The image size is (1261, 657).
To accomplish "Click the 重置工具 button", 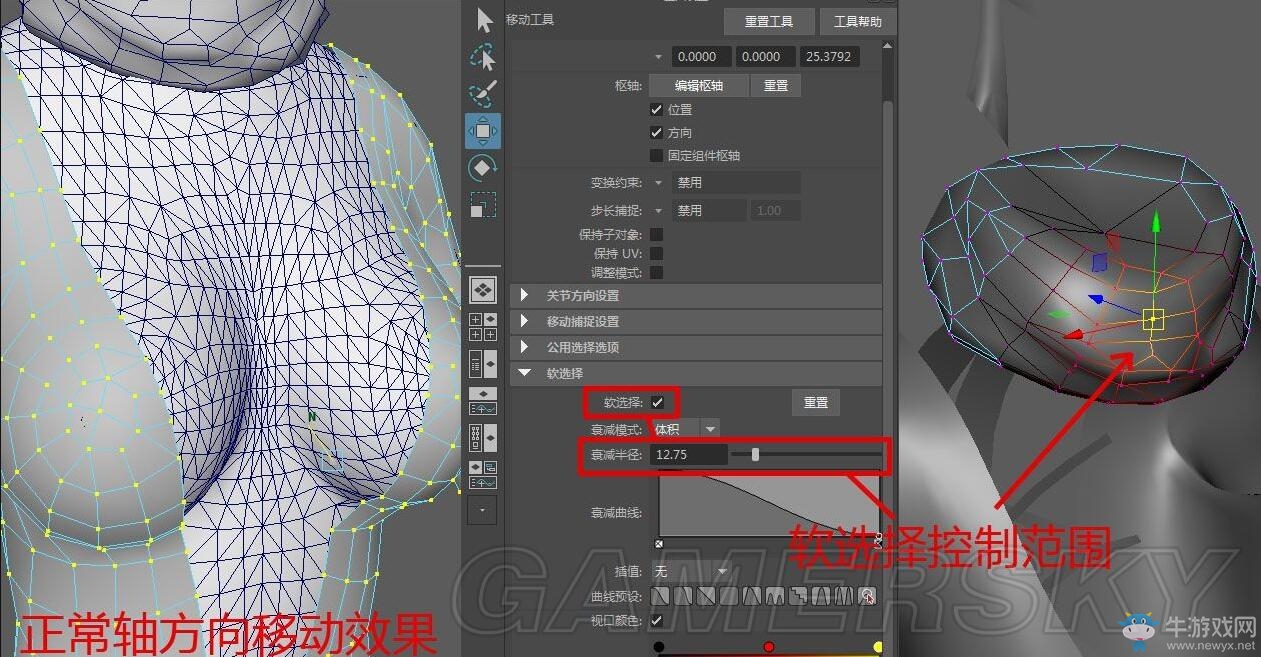I will pos(769,21).
